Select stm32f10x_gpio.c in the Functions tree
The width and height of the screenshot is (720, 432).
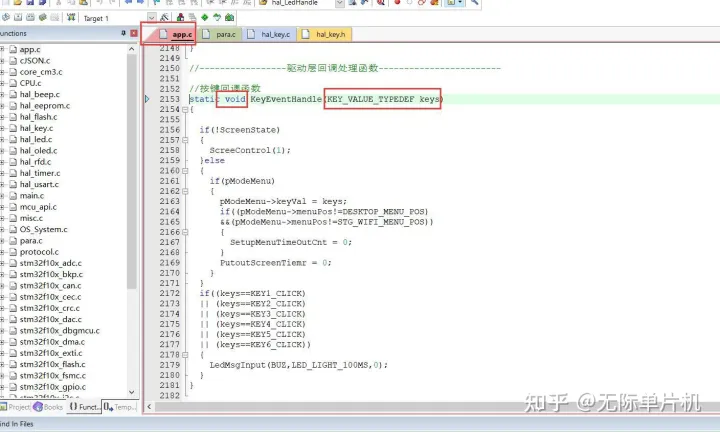point(52,387)
